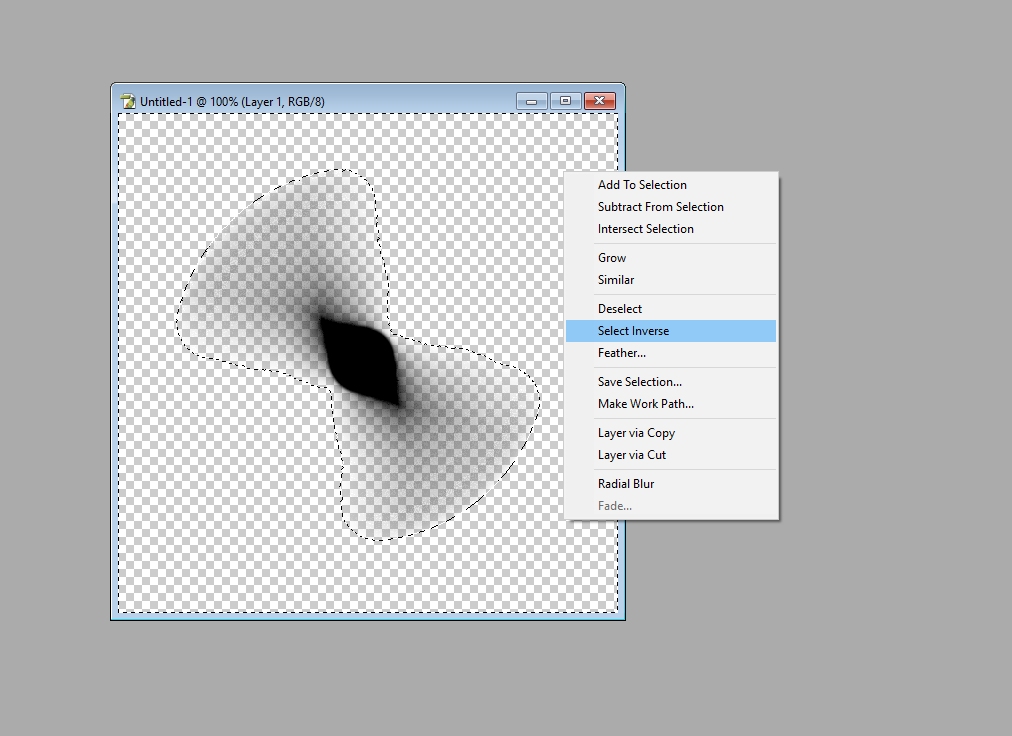Viewport: 1012px width, 736px height.
Task: Open the Feather... dialog option
Action: [671, 353]
